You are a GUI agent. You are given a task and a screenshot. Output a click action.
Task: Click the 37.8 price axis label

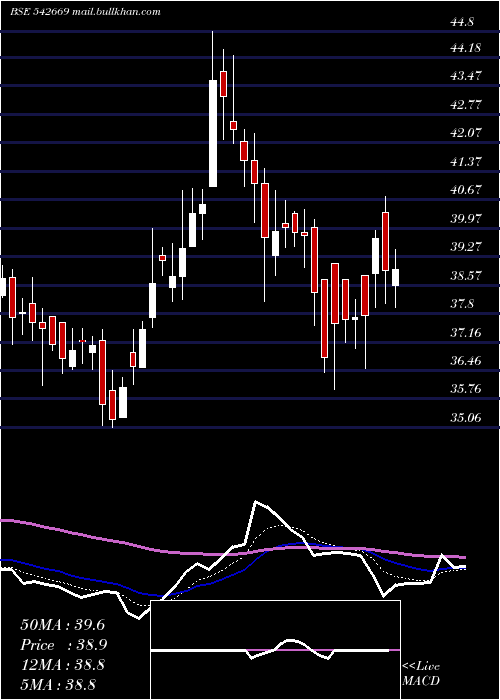pyautogui.click(x=462, y=304)
